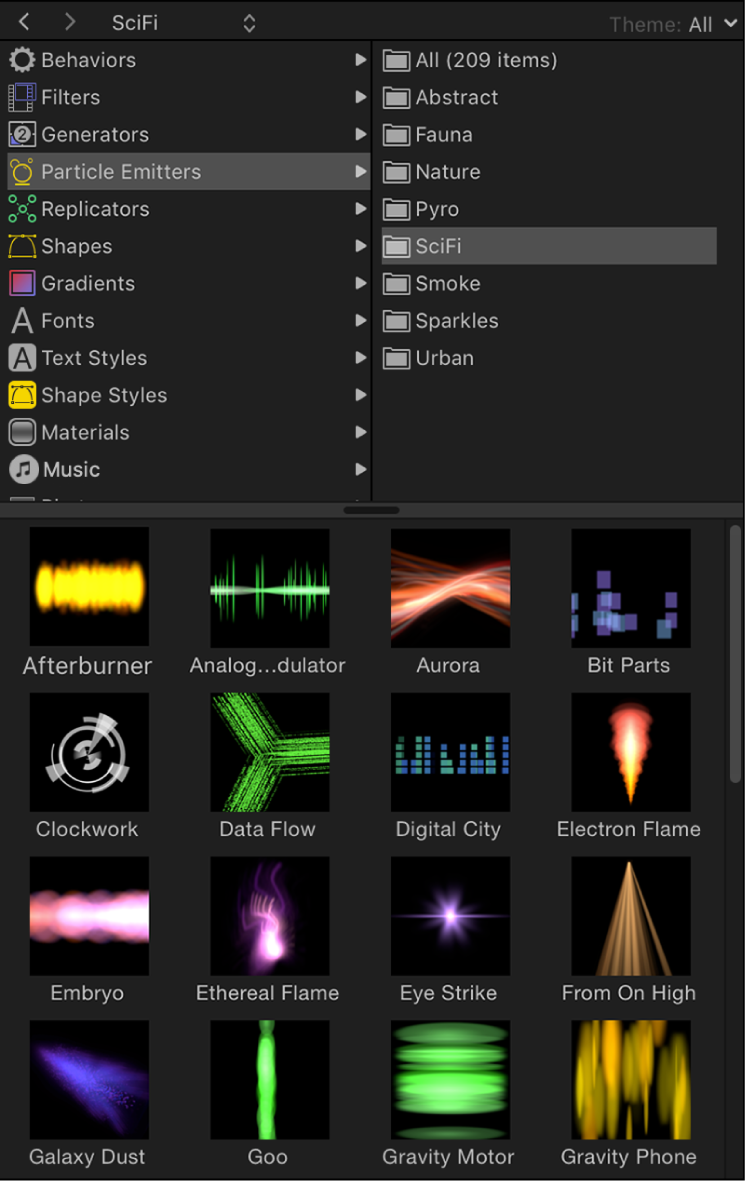
Task: Click the Shape Styles icon
Action: [22, 395]
